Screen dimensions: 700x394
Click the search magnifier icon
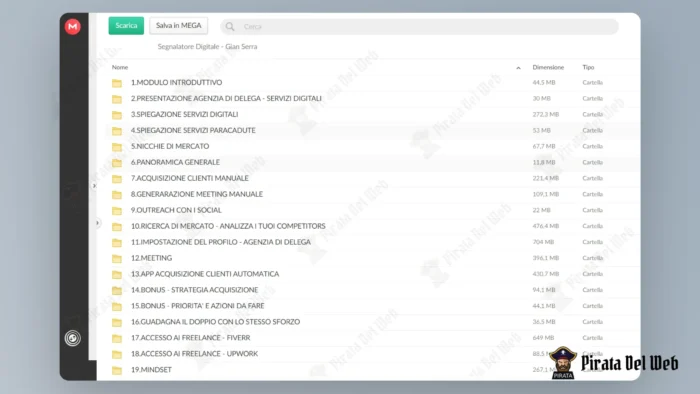pyautogui.click(x=230, y=27)
